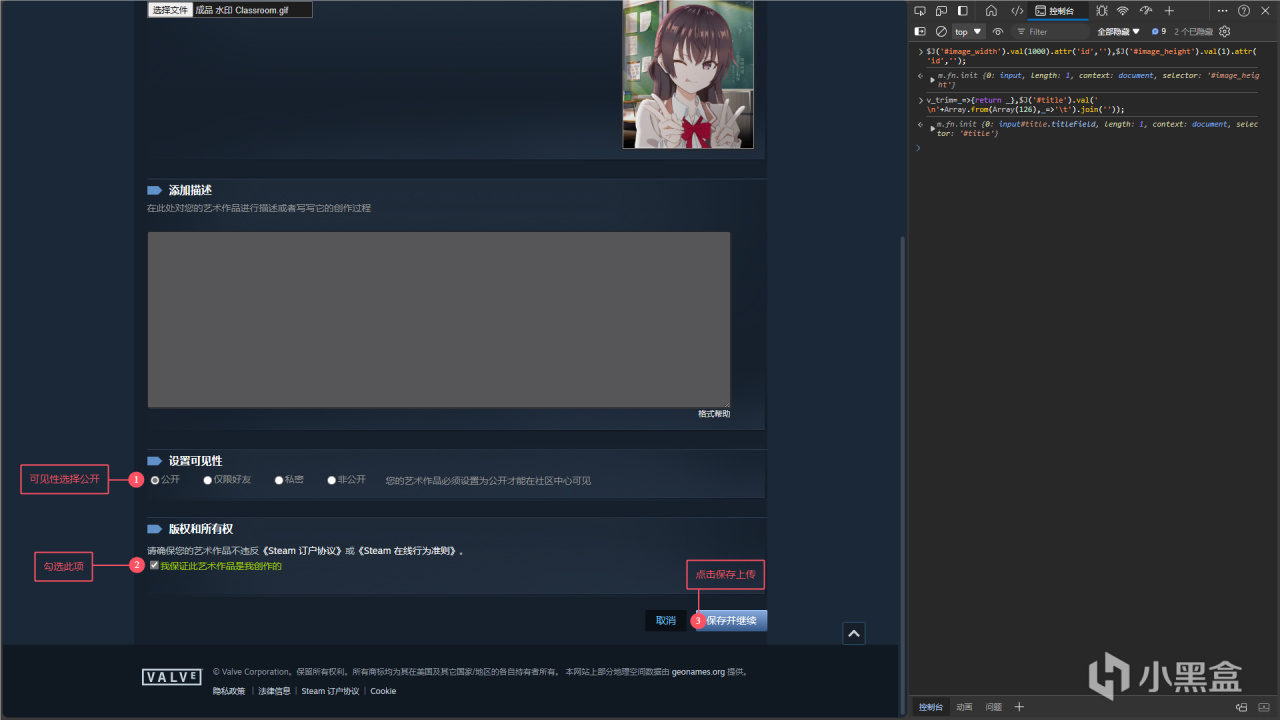1280x720 pixels.
Task: Click the DevTools help question mark icon
Action: 1244,11
